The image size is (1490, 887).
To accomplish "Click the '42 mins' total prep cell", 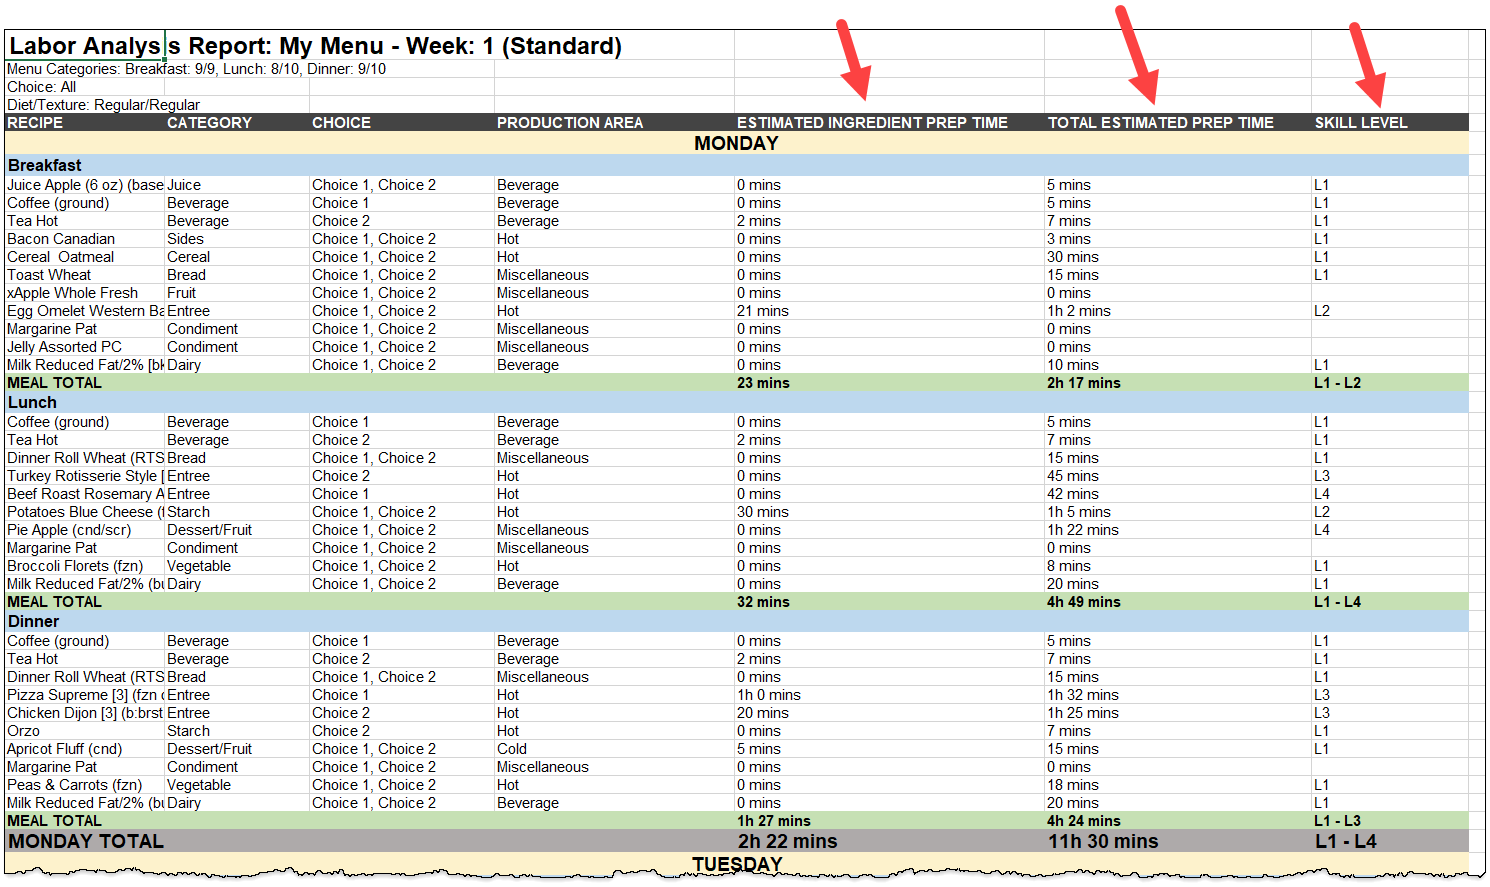I will pos(1073,494).
